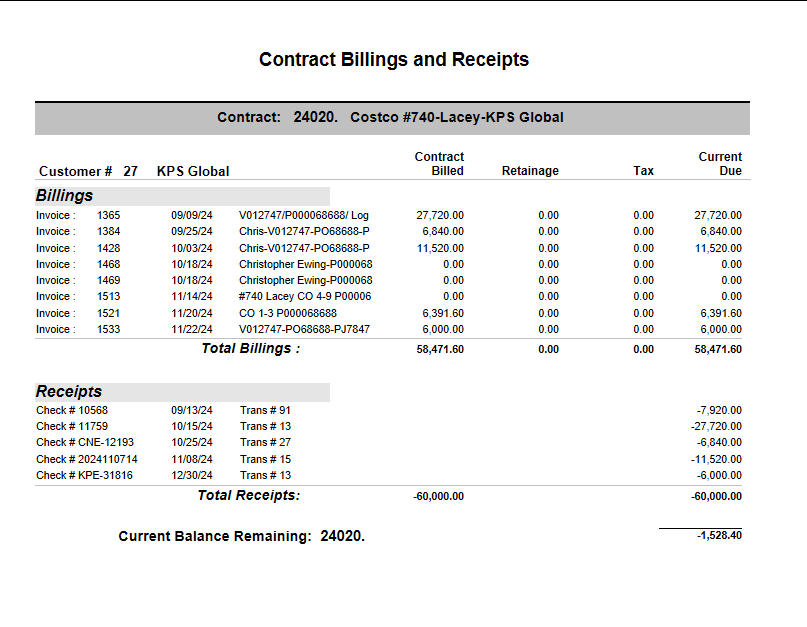
Task: Click the 'Billings' section heading
Action: click(64, 196)
